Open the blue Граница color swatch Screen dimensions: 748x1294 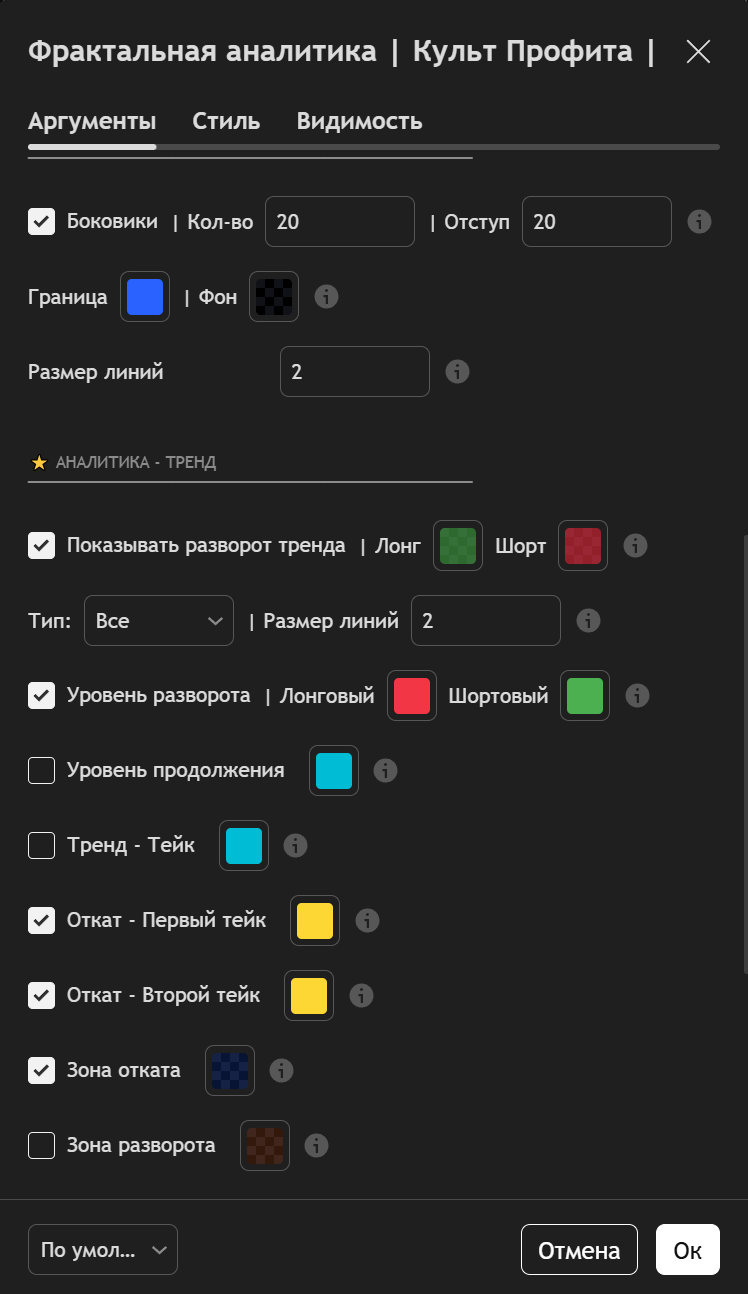tap(145, 297)
